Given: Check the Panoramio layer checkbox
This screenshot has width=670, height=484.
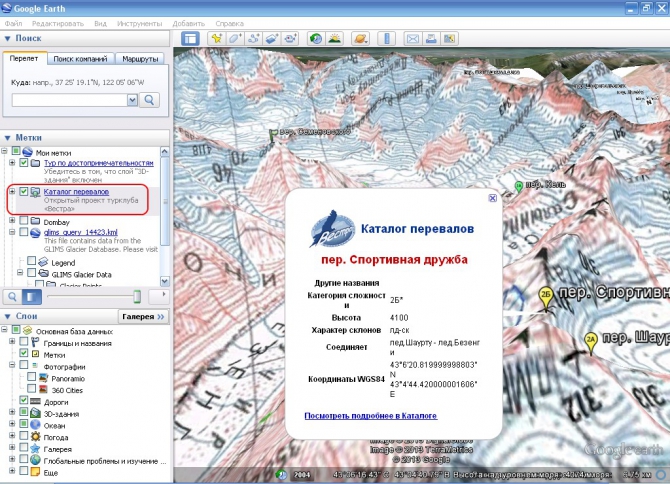Looking at the screenshot, I should coord(32,377).
